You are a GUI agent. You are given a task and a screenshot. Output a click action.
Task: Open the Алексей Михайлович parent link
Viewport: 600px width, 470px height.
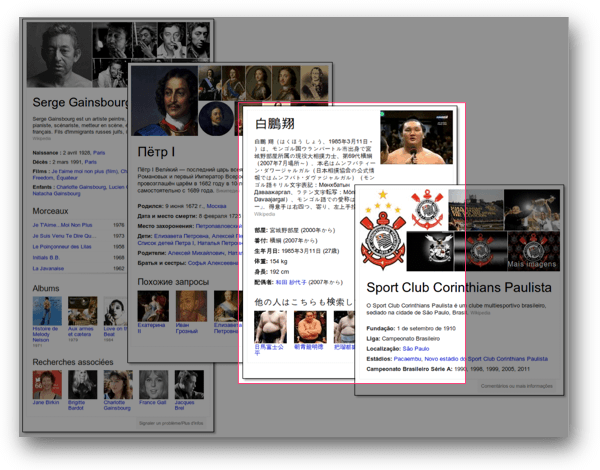[x=197, y=253]
